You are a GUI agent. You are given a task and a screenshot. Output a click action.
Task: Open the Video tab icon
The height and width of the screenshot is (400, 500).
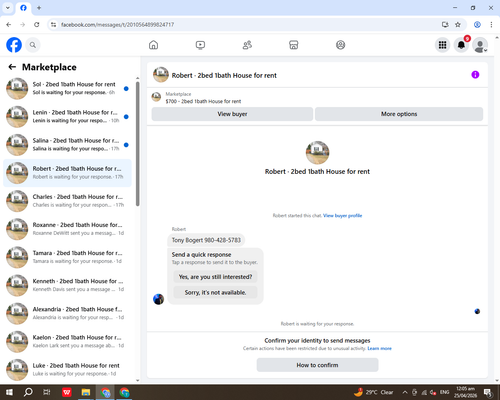(200, 45)
